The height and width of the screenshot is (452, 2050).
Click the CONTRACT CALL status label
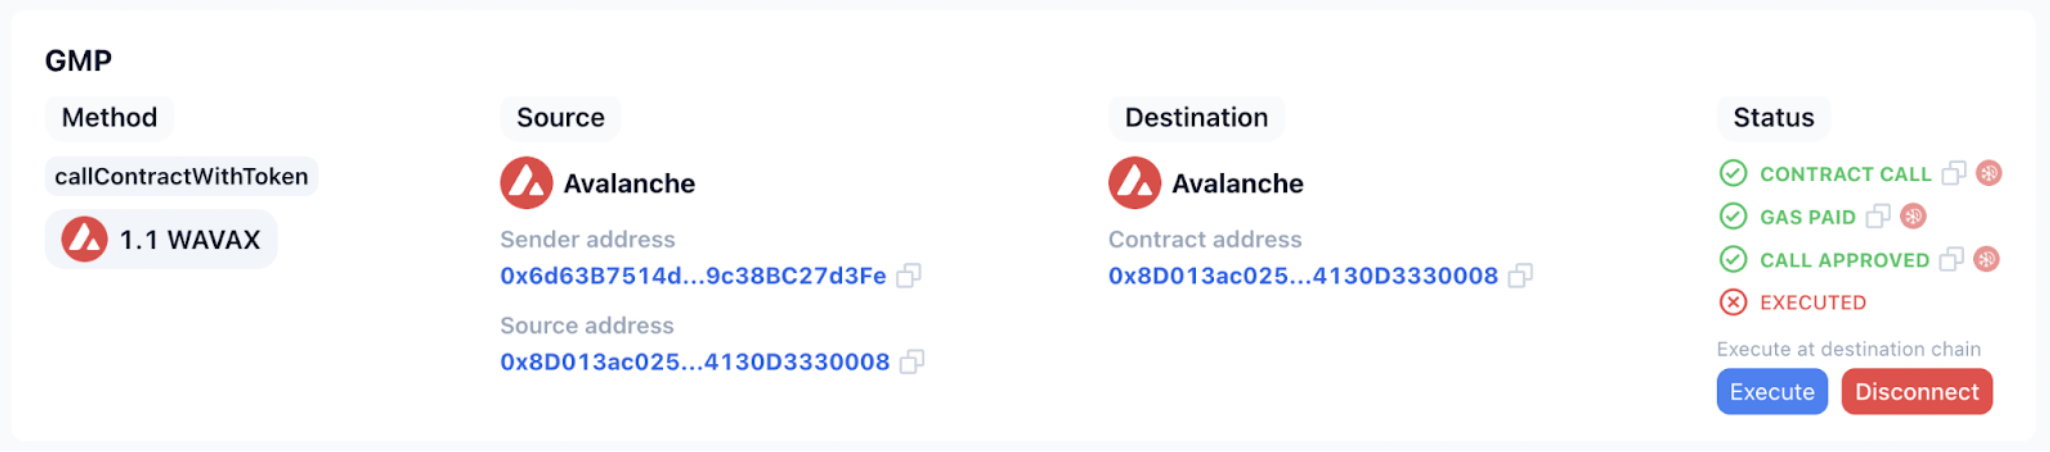tap(1845, 174)
